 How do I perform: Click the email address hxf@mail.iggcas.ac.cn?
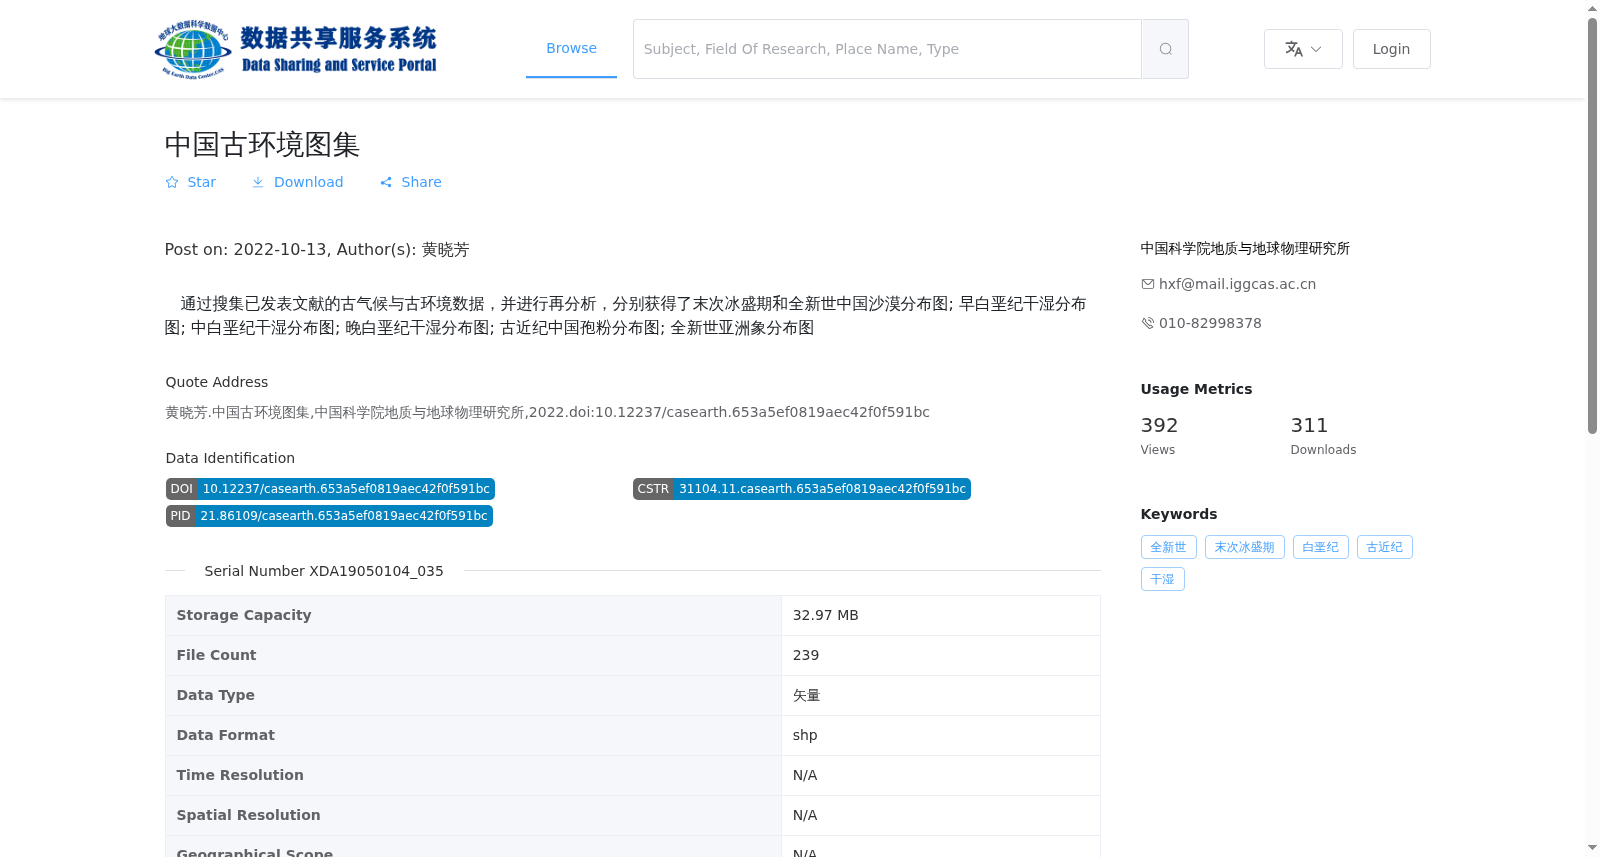coord(1237,284)
